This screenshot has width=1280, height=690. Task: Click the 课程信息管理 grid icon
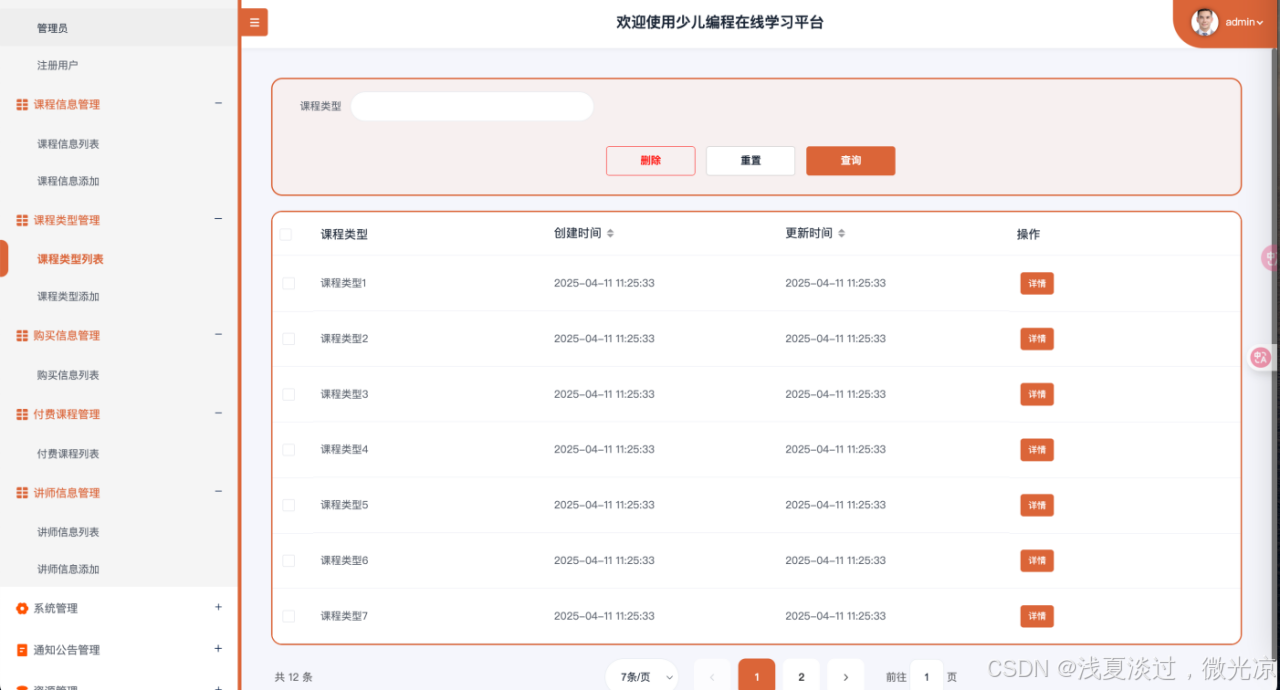pyautogui.click(x=23, y=104)
